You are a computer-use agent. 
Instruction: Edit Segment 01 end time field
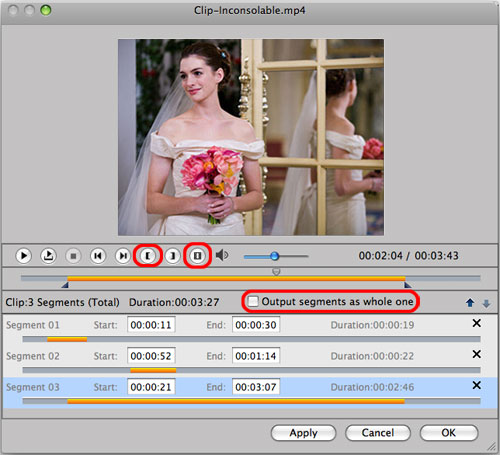pyautogui.click(x=256, y=325)
